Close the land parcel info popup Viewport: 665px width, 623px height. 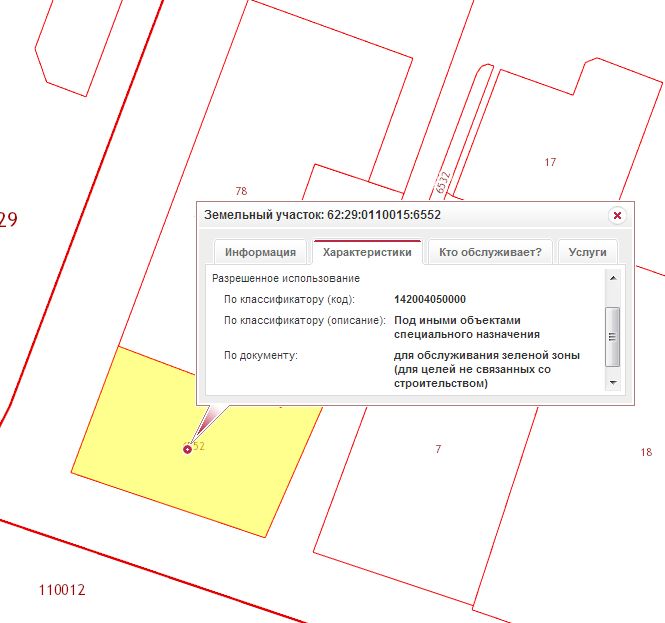(x=617, y=215)
